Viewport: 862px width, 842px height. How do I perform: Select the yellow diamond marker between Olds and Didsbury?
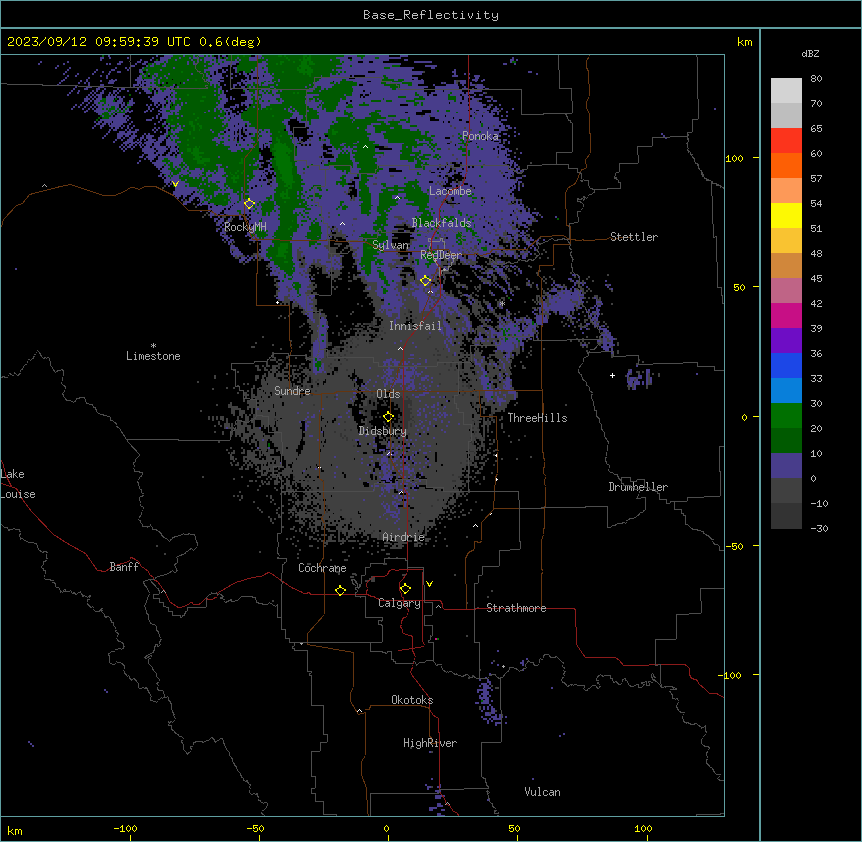388,417
